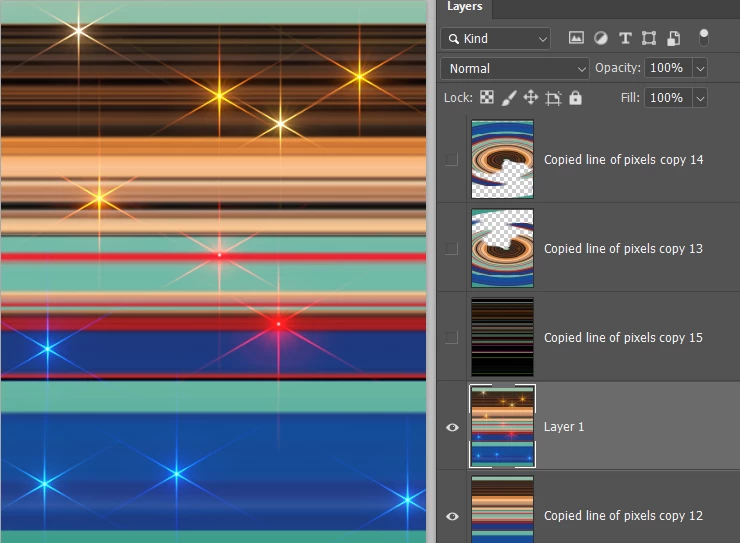Lock image pixels brush icon
The image size is (740, 543).
508,98
